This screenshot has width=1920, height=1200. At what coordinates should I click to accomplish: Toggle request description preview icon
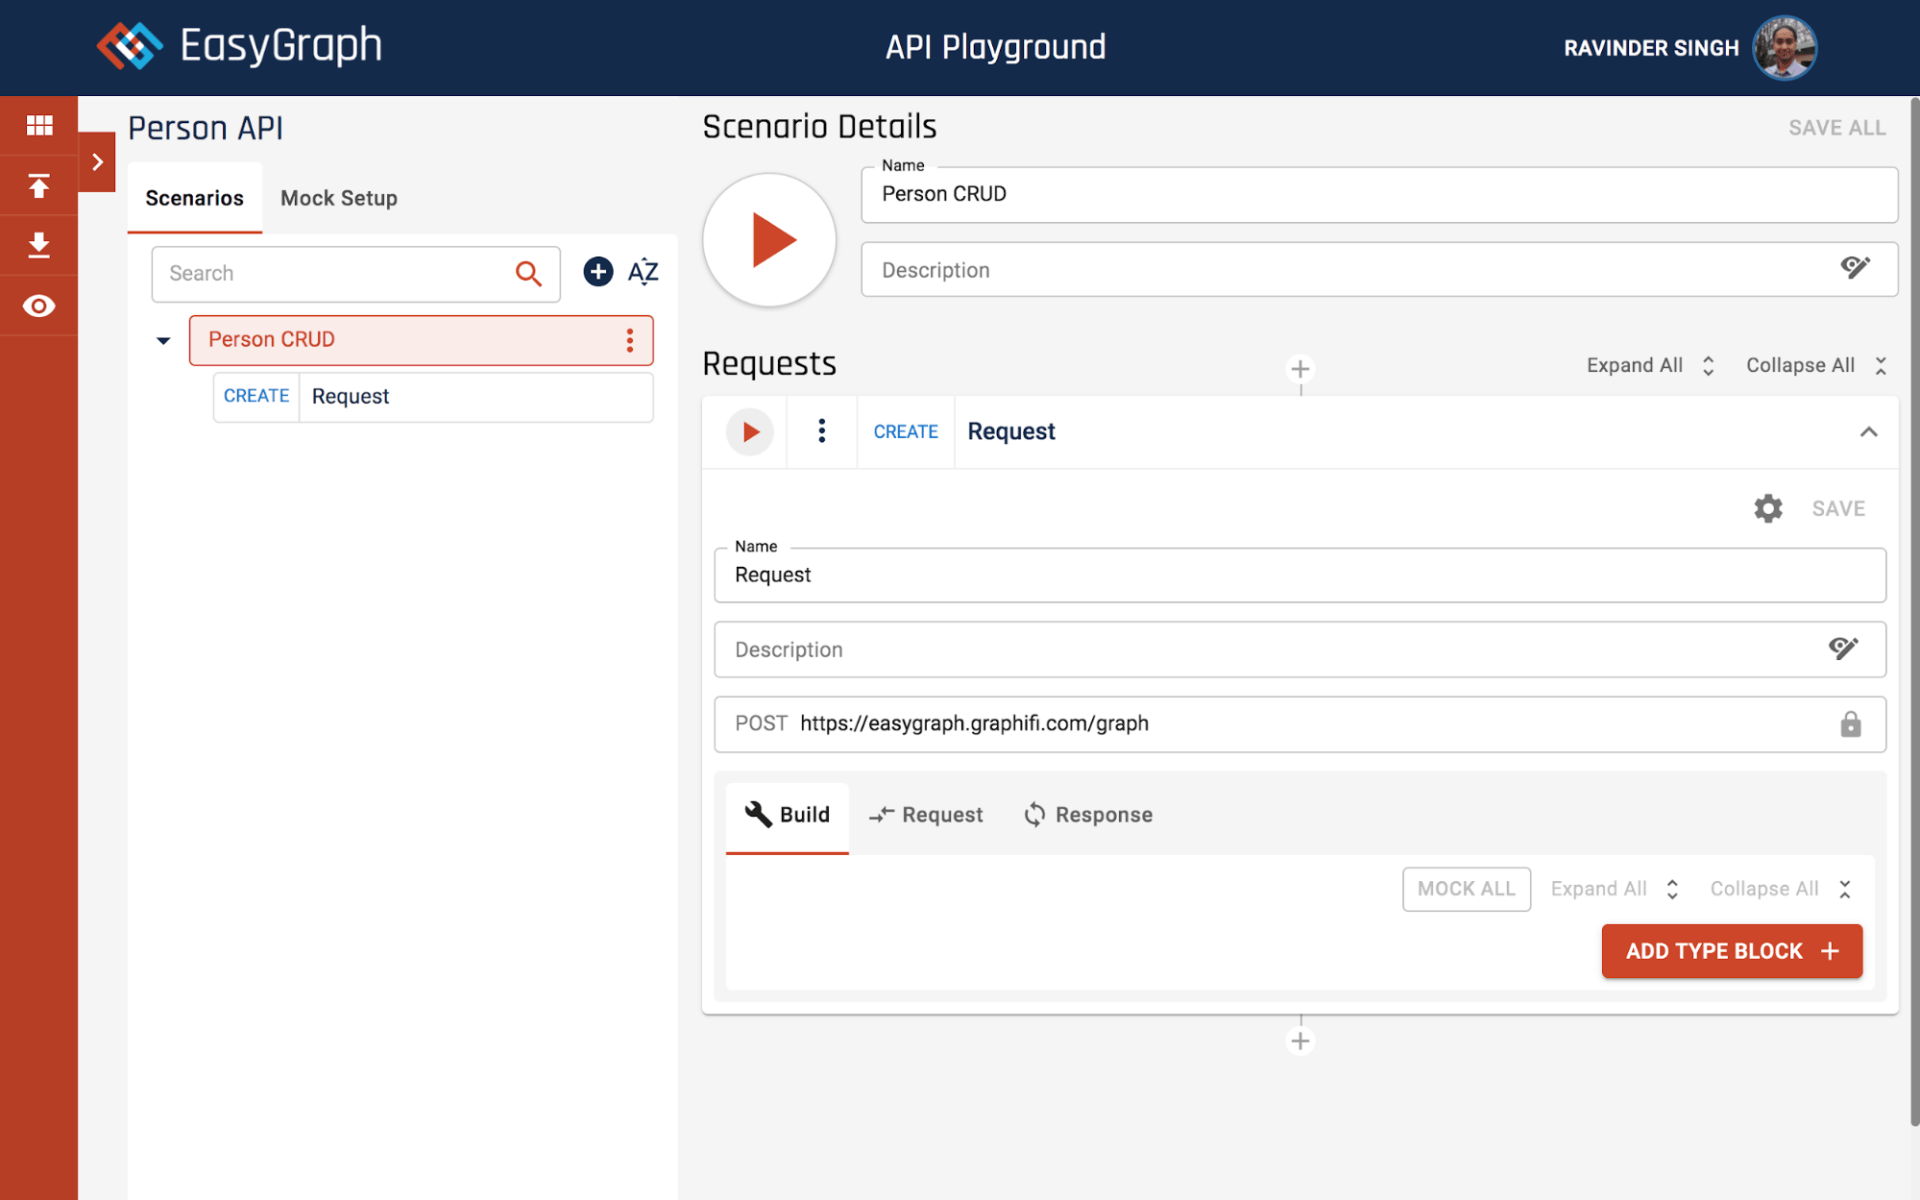[x=1842, y=648]
